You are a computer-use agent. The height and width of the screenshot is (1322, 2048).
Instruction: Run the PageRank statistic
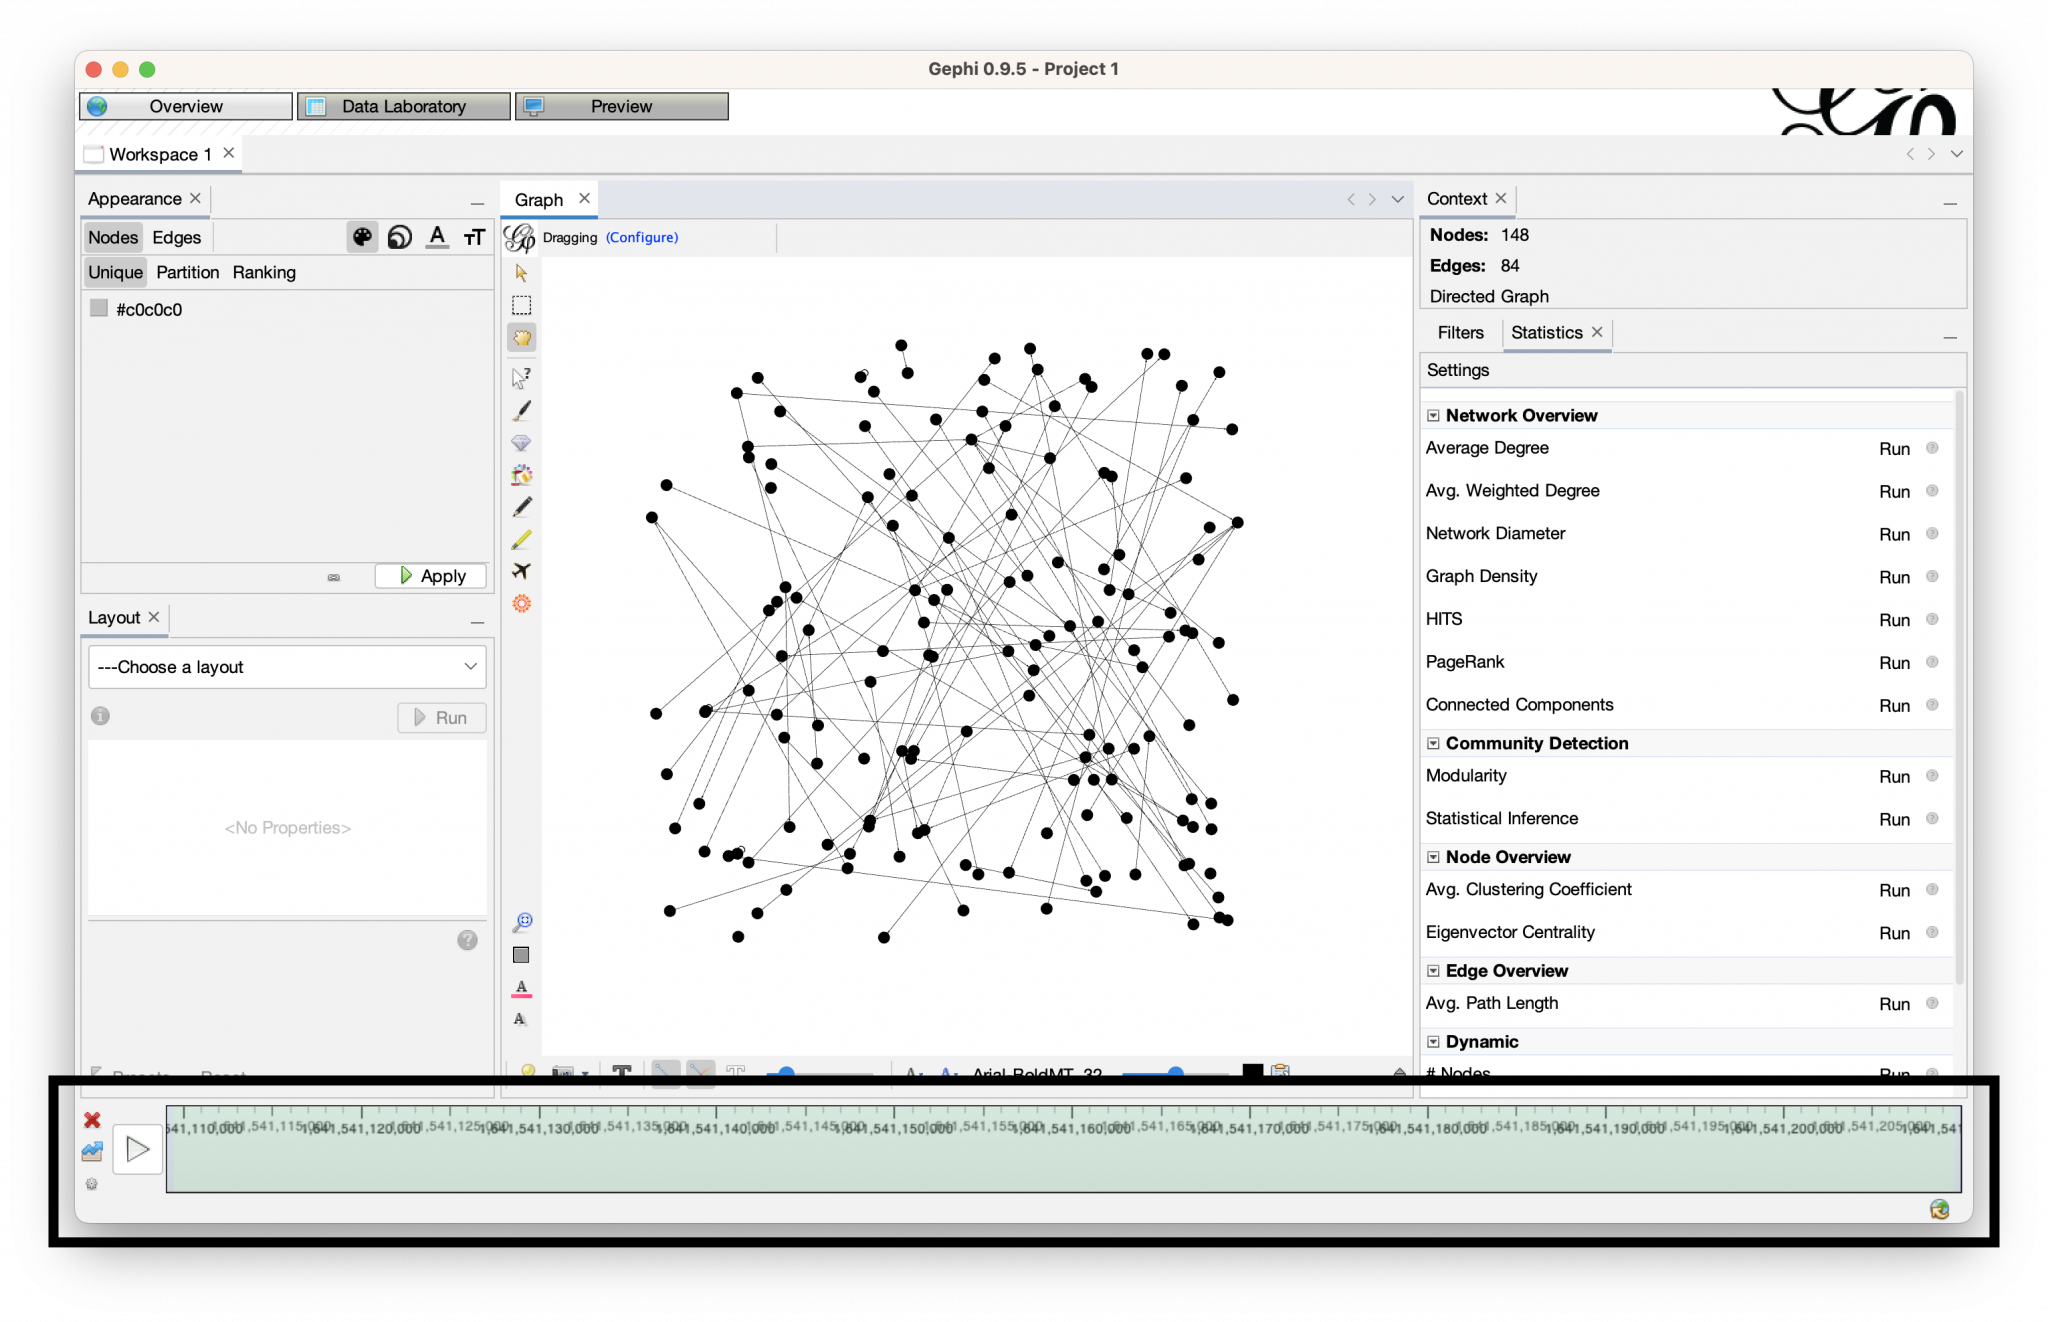click(x=1895, y=662)
